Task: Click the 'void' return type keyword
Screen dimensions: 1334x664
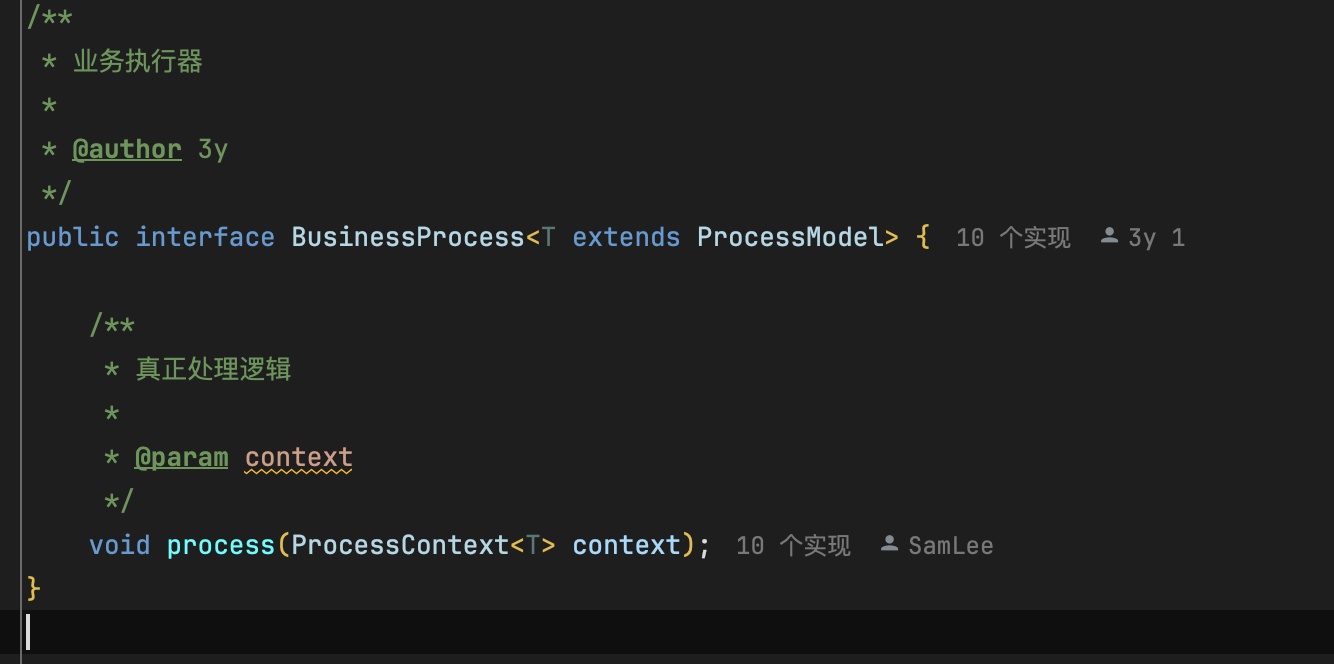Action: [x=119, y=546]
